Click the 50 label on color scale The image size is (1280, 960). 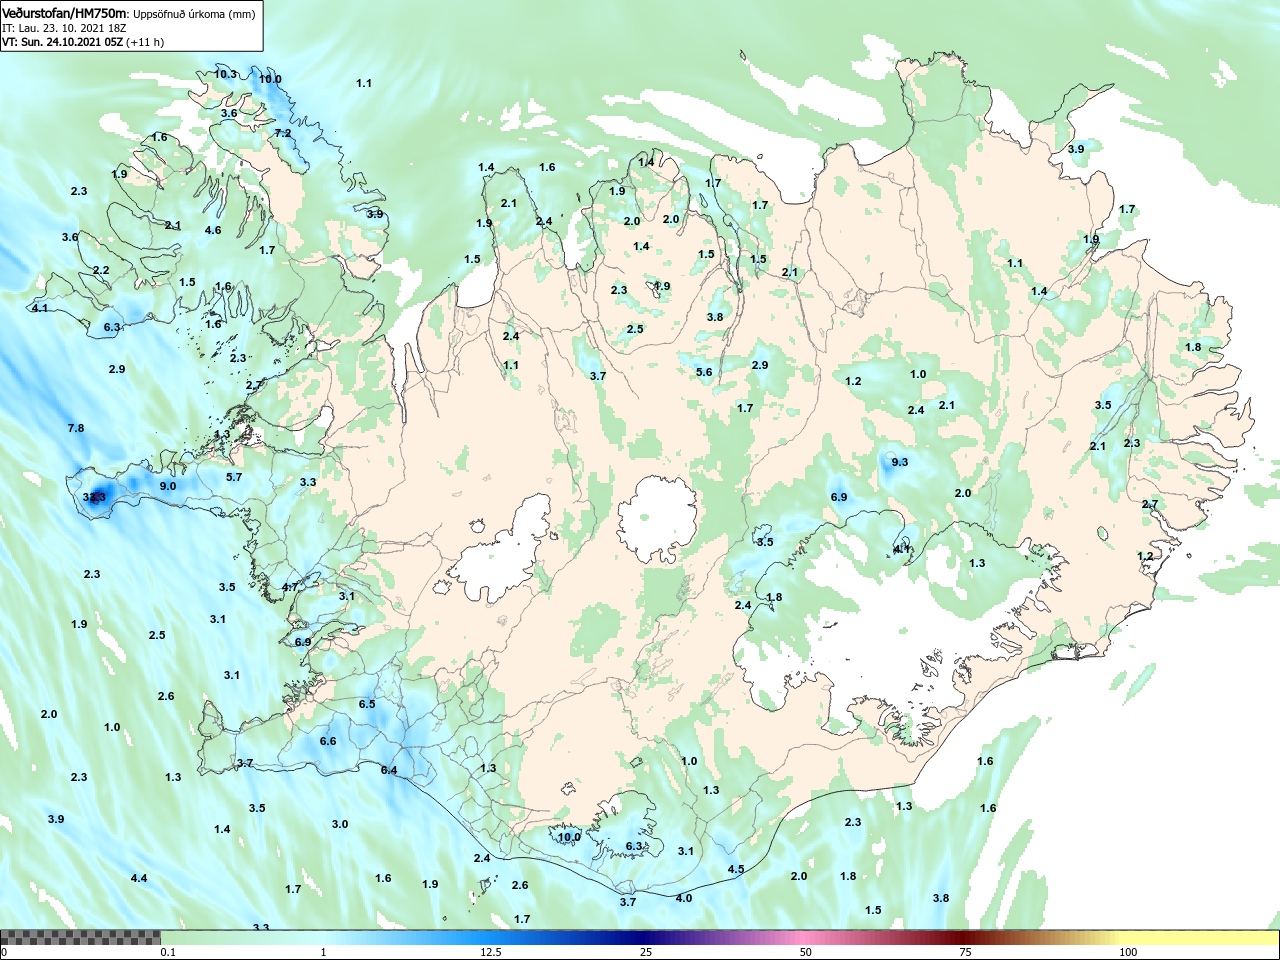806,952
